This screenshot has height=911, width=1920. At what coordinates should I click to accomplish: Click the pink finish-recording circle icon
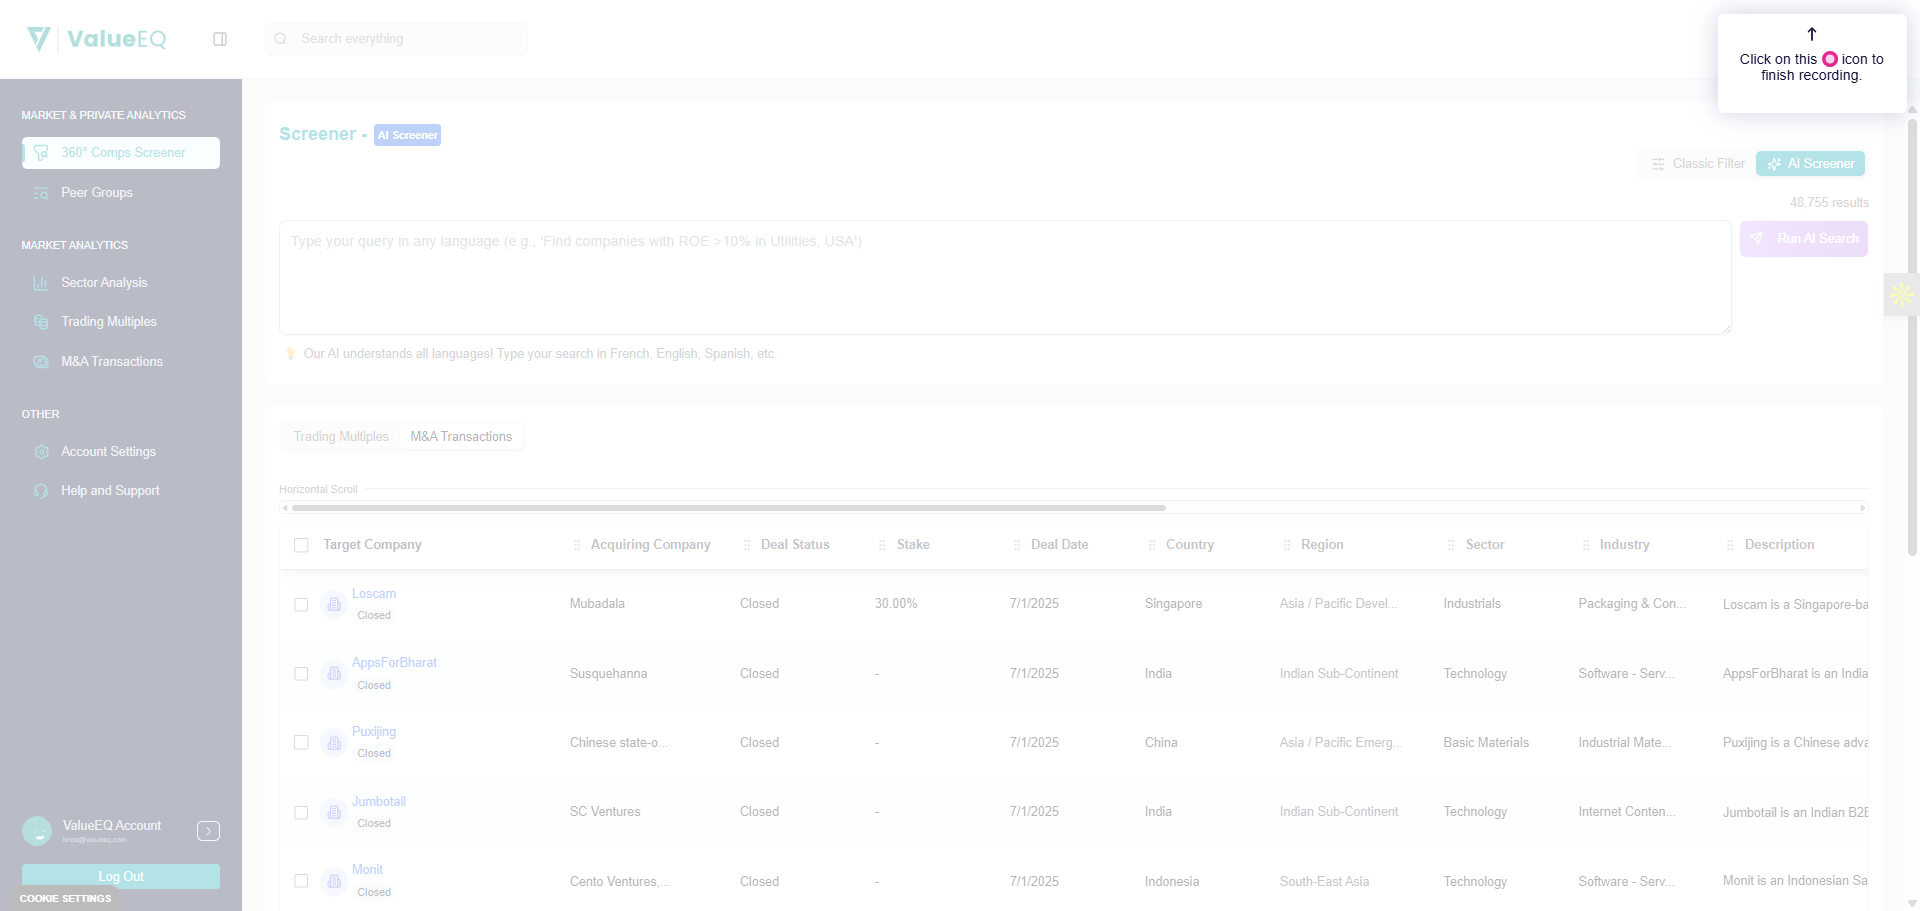(1830, 59)
